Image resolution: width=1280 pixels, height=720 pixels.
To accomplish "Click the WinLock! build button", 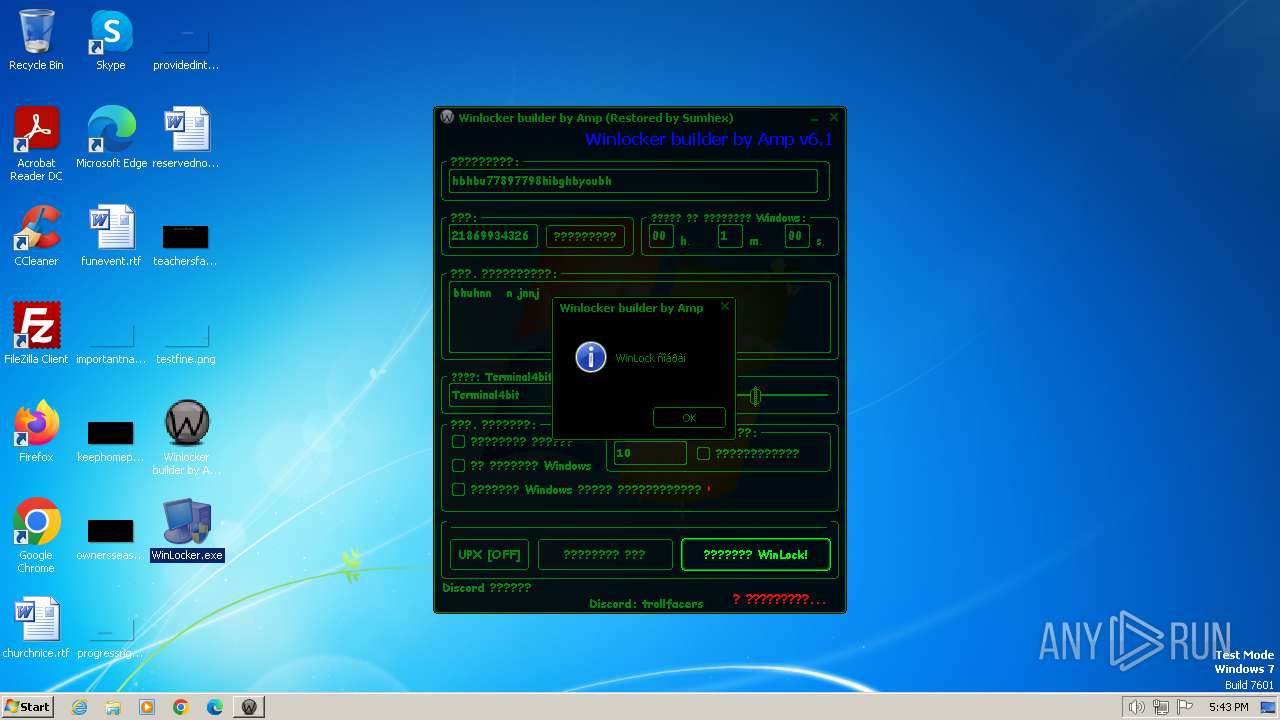I will pos(755,555).
